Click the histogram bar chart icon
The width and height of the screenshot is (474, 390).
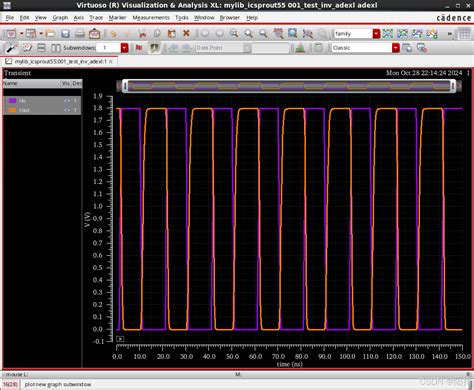(300, 48)
